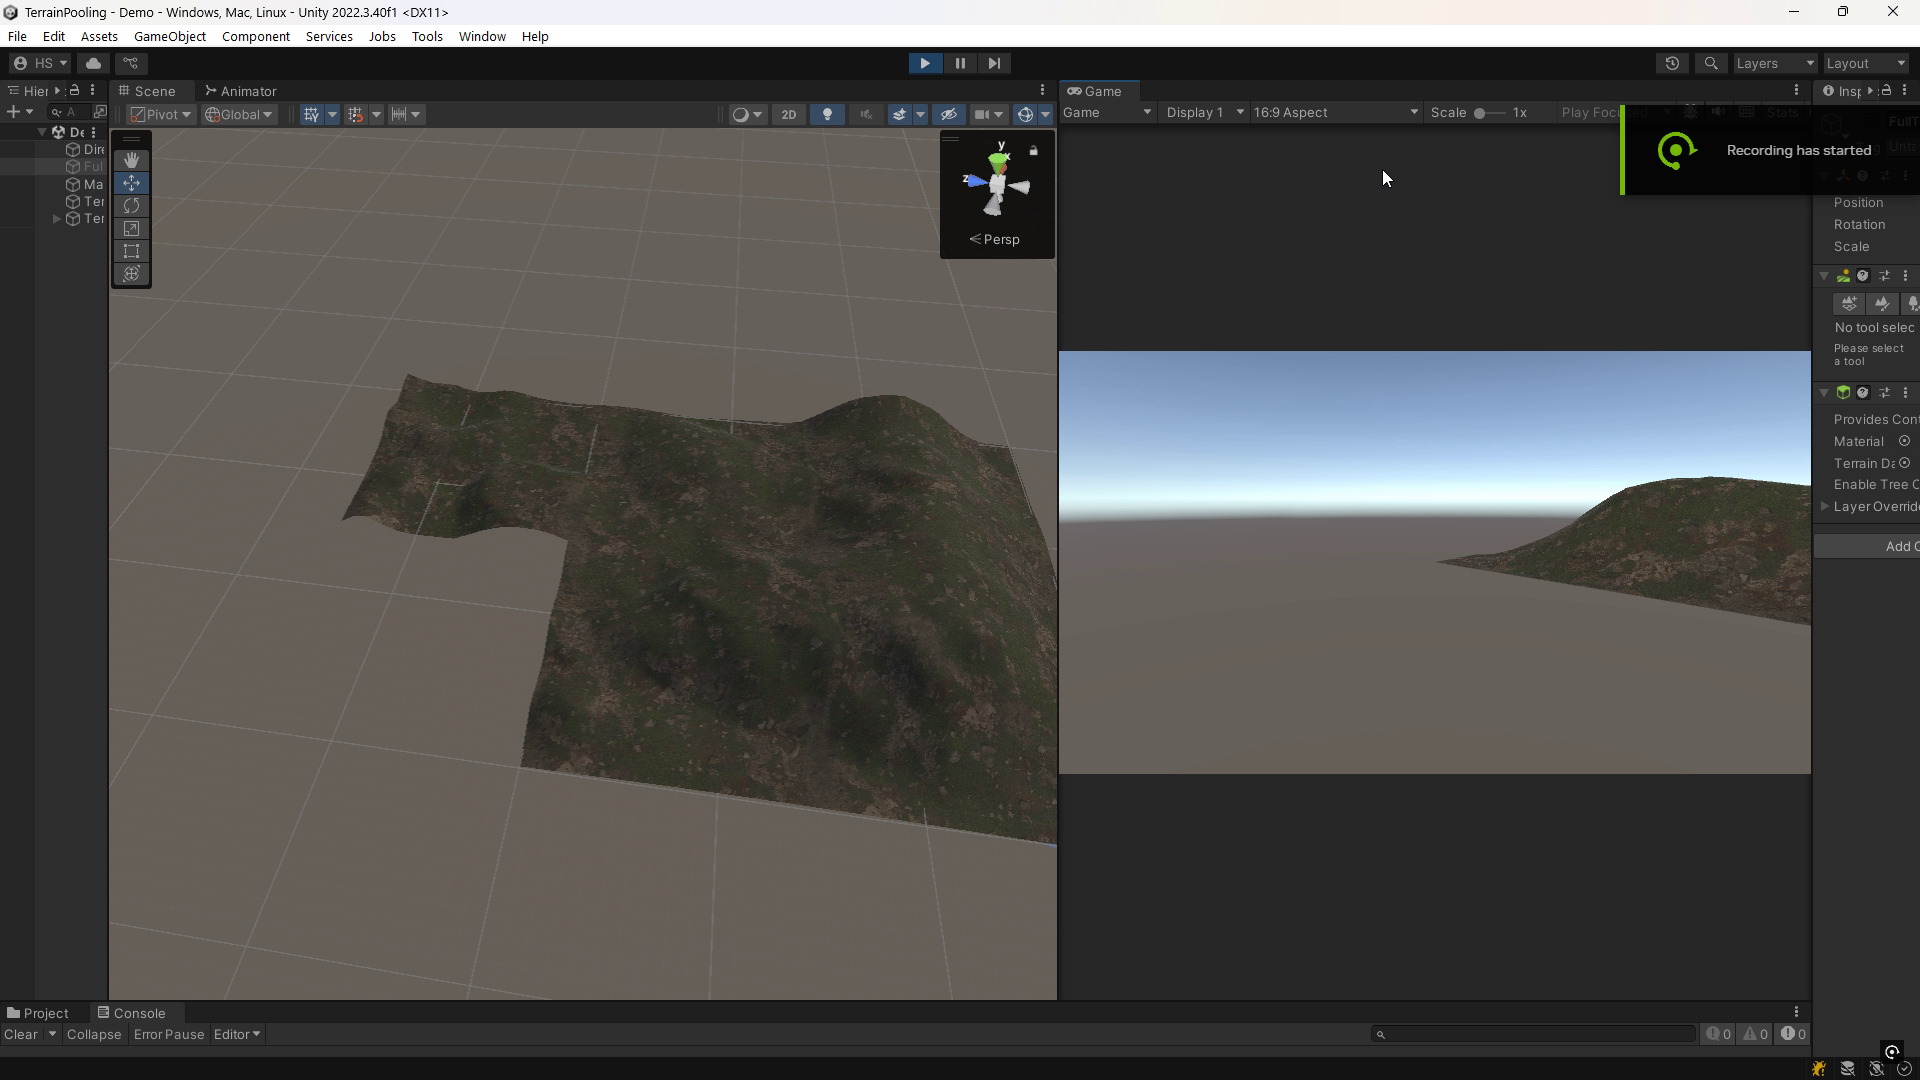Select the Rotate tool

[x=131, y=206]
